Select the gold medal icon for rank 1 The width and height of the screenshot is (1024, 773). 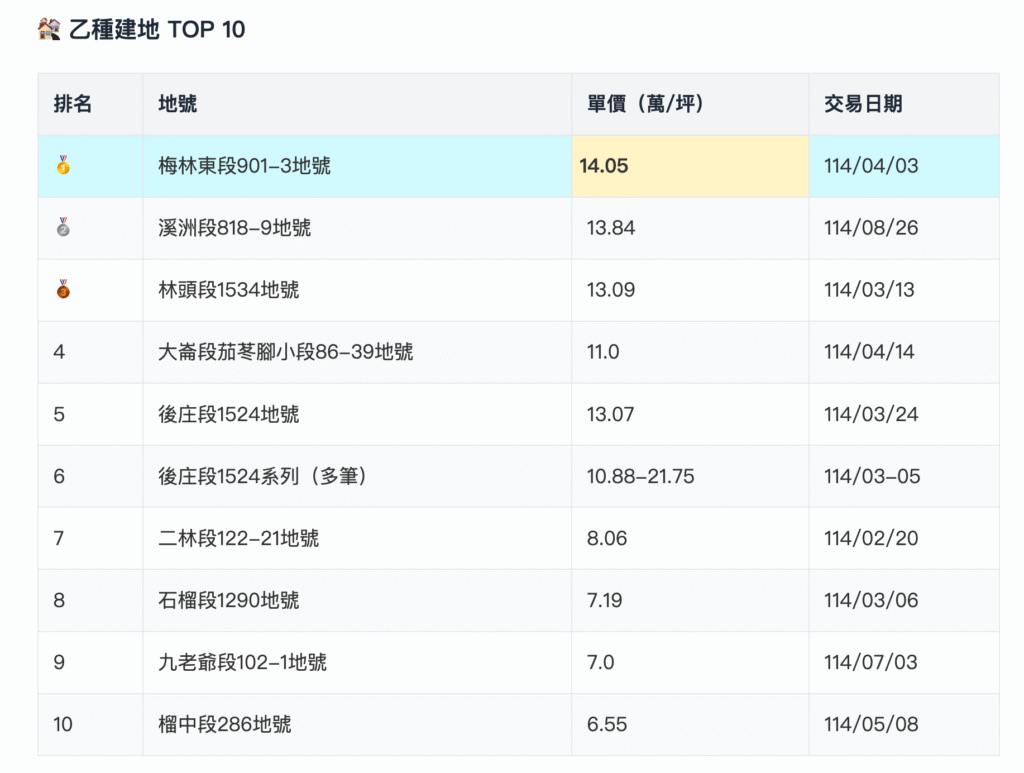coord(63,166)
